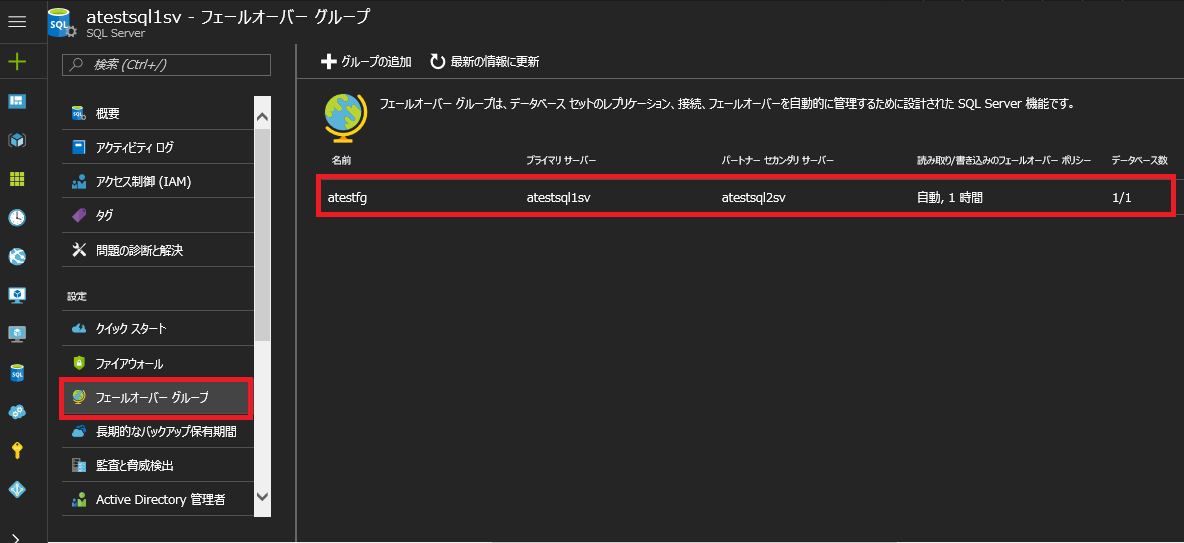Open the atestfg failover group row

click(x=744, y=197)
